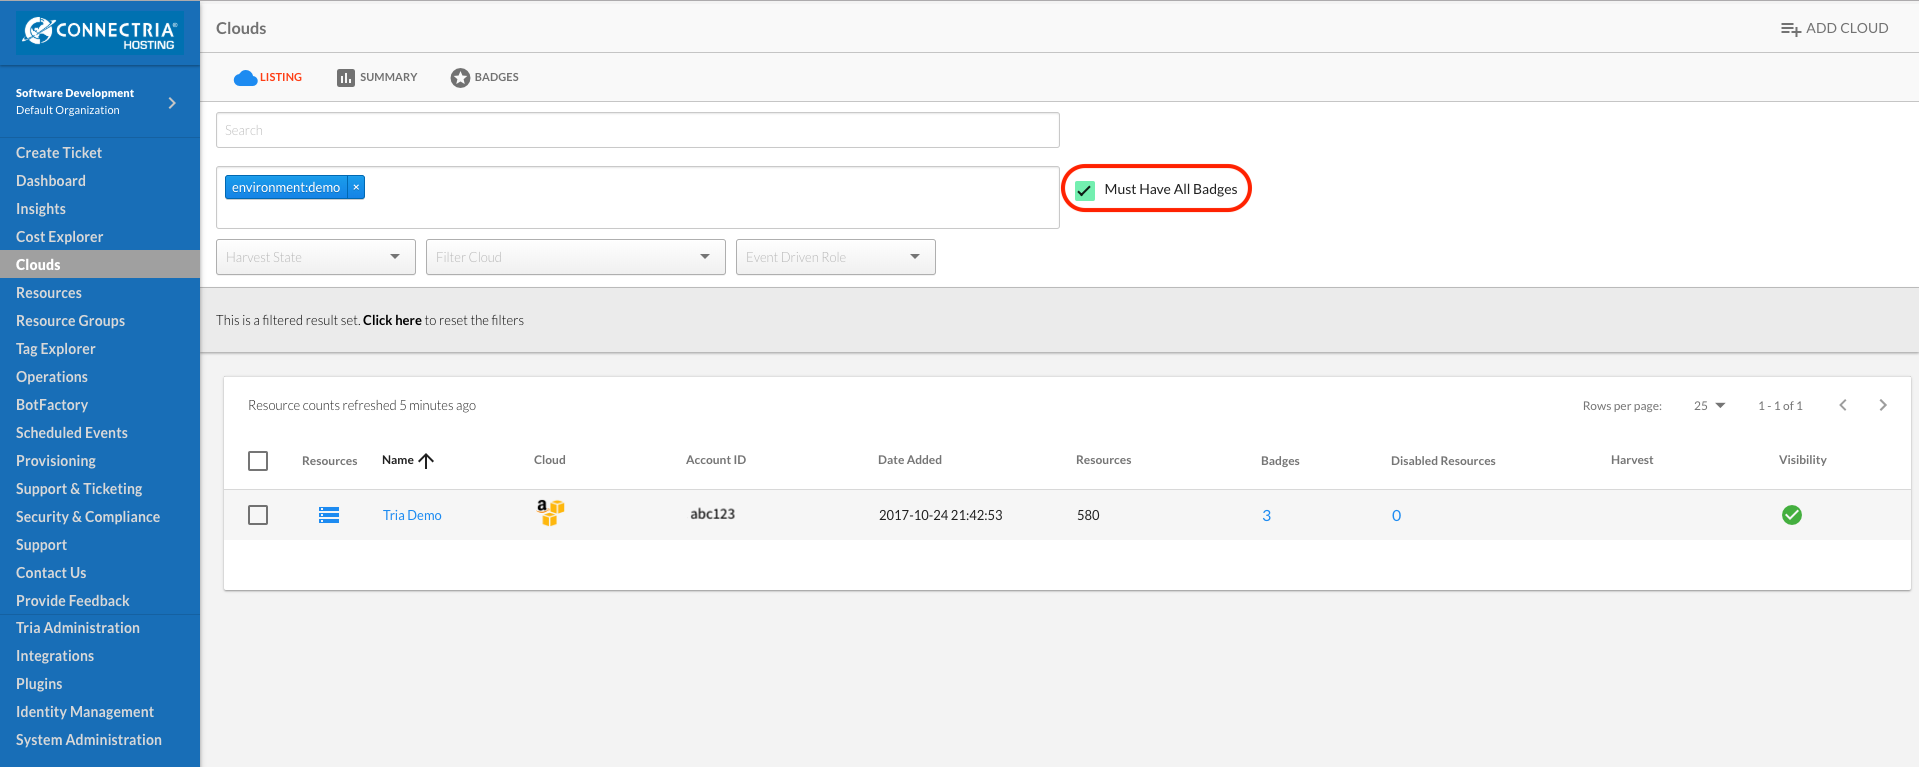
Task: Switch to the Badges tab
Action: click(485, 77)
